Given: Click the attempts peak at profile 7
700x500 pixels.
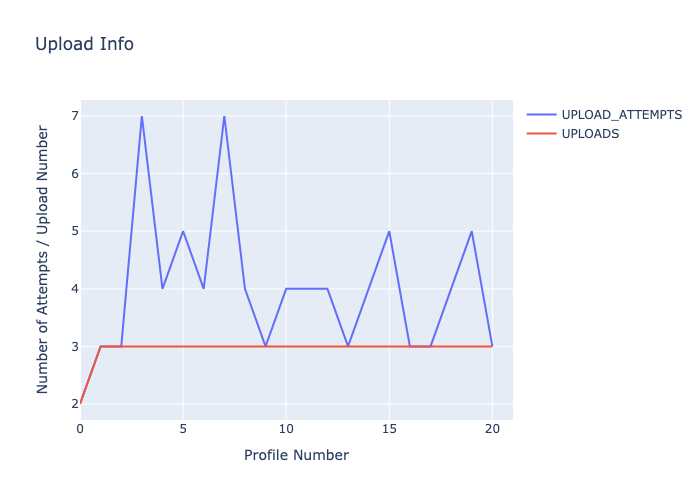Looking at the screenshot, I should tap(224, 116).
